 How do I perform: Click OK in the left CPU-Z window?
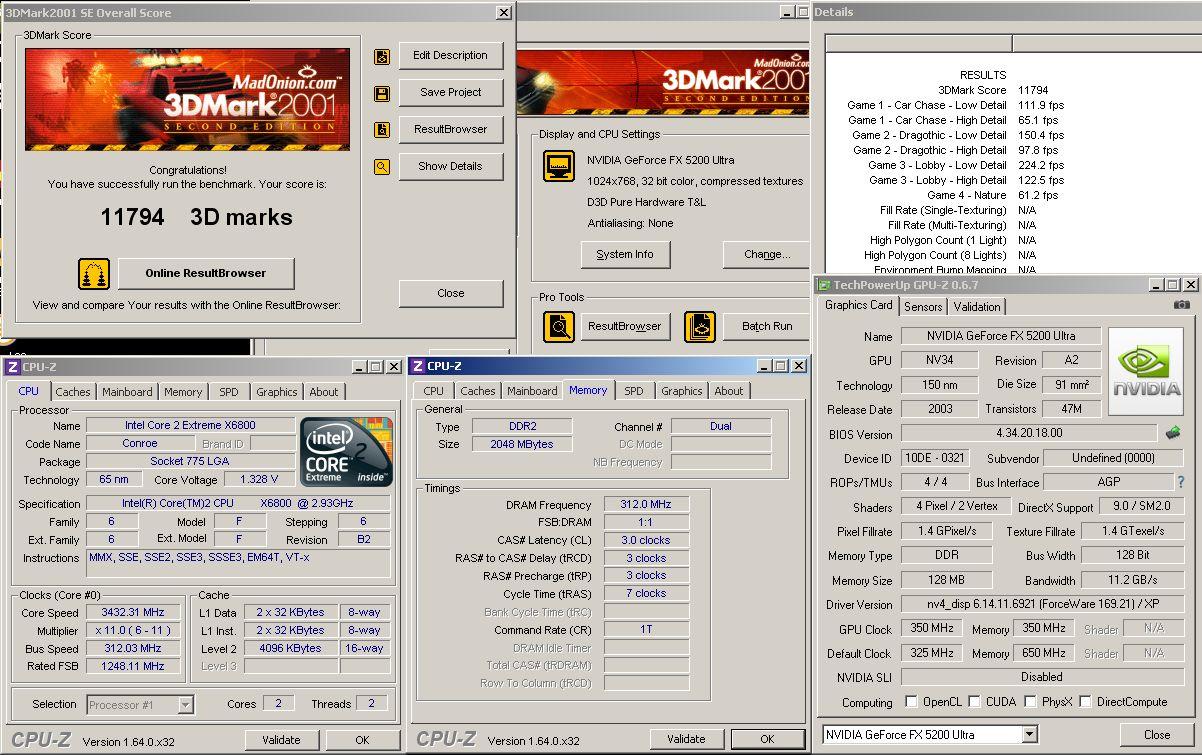362,740
